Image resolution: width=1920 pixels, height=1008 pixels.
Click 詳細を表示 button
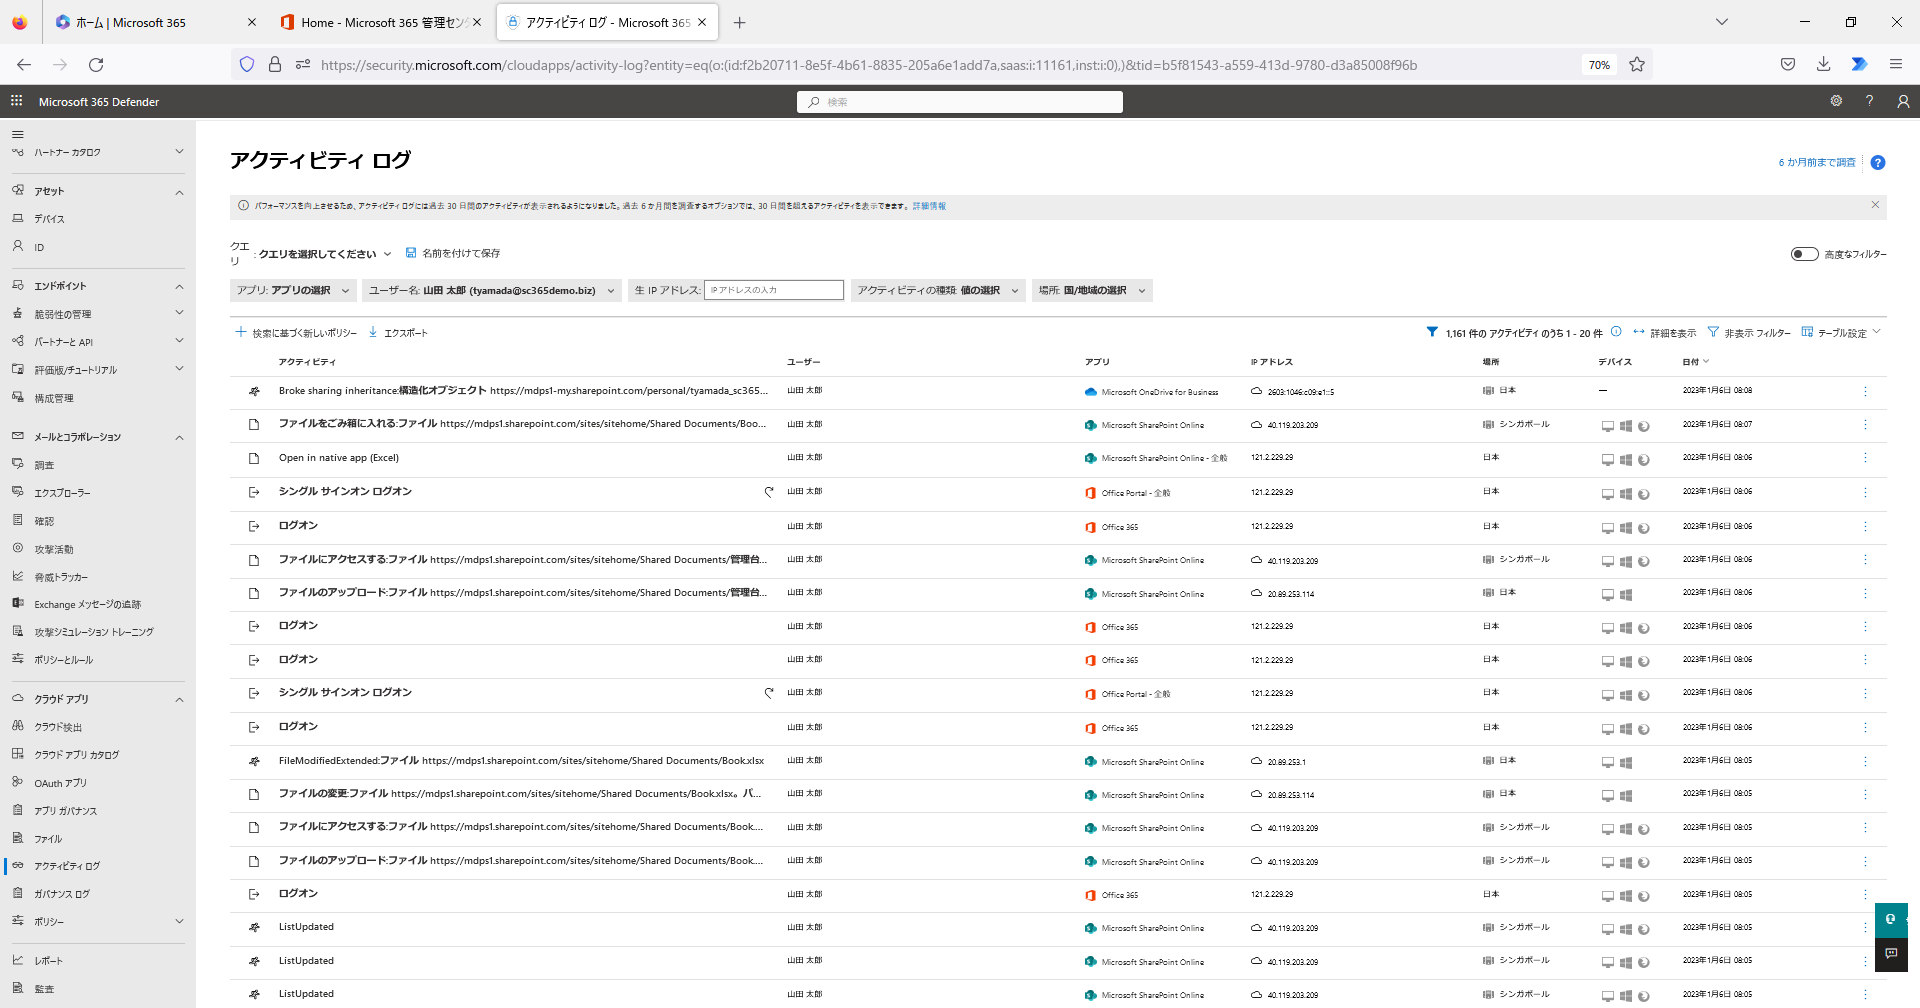(x=1664, y=333)
